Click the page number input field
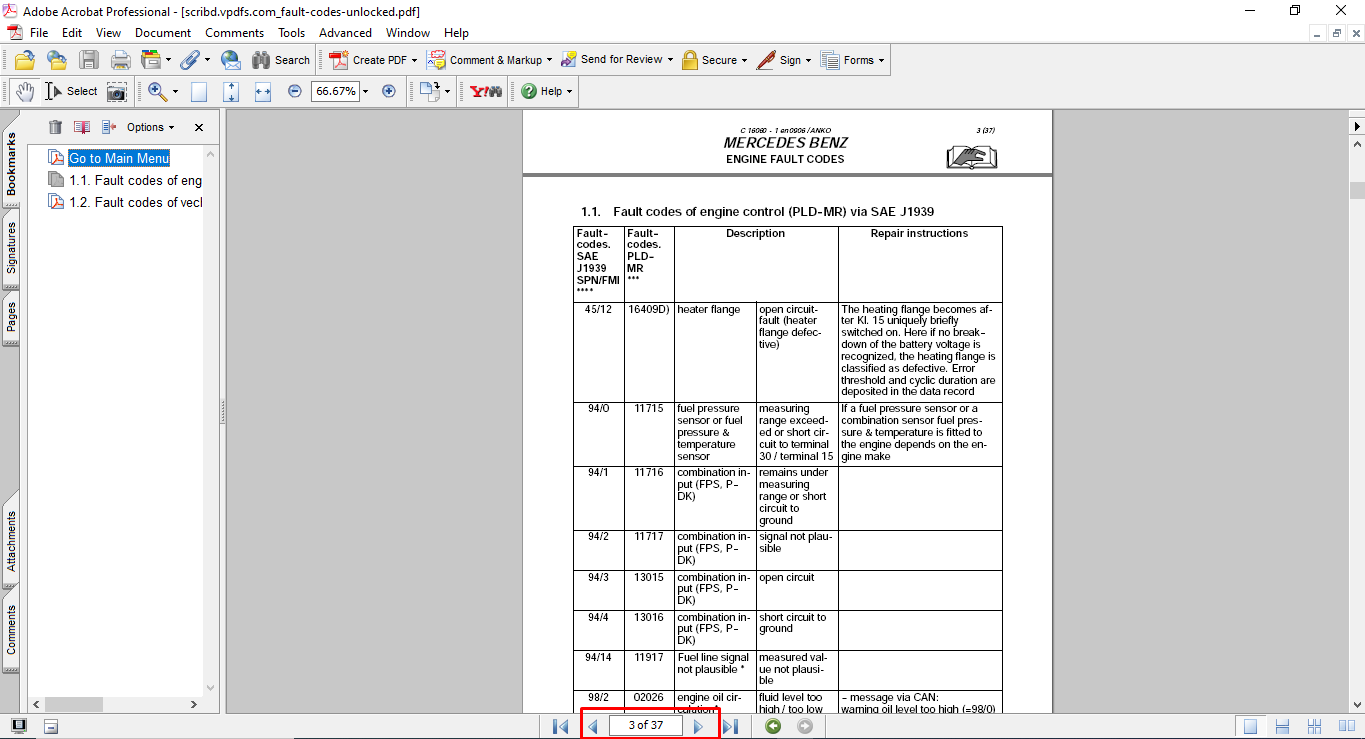Image resolution: width=1365 pixels, height=739 pixels. [x=645, y=726]
